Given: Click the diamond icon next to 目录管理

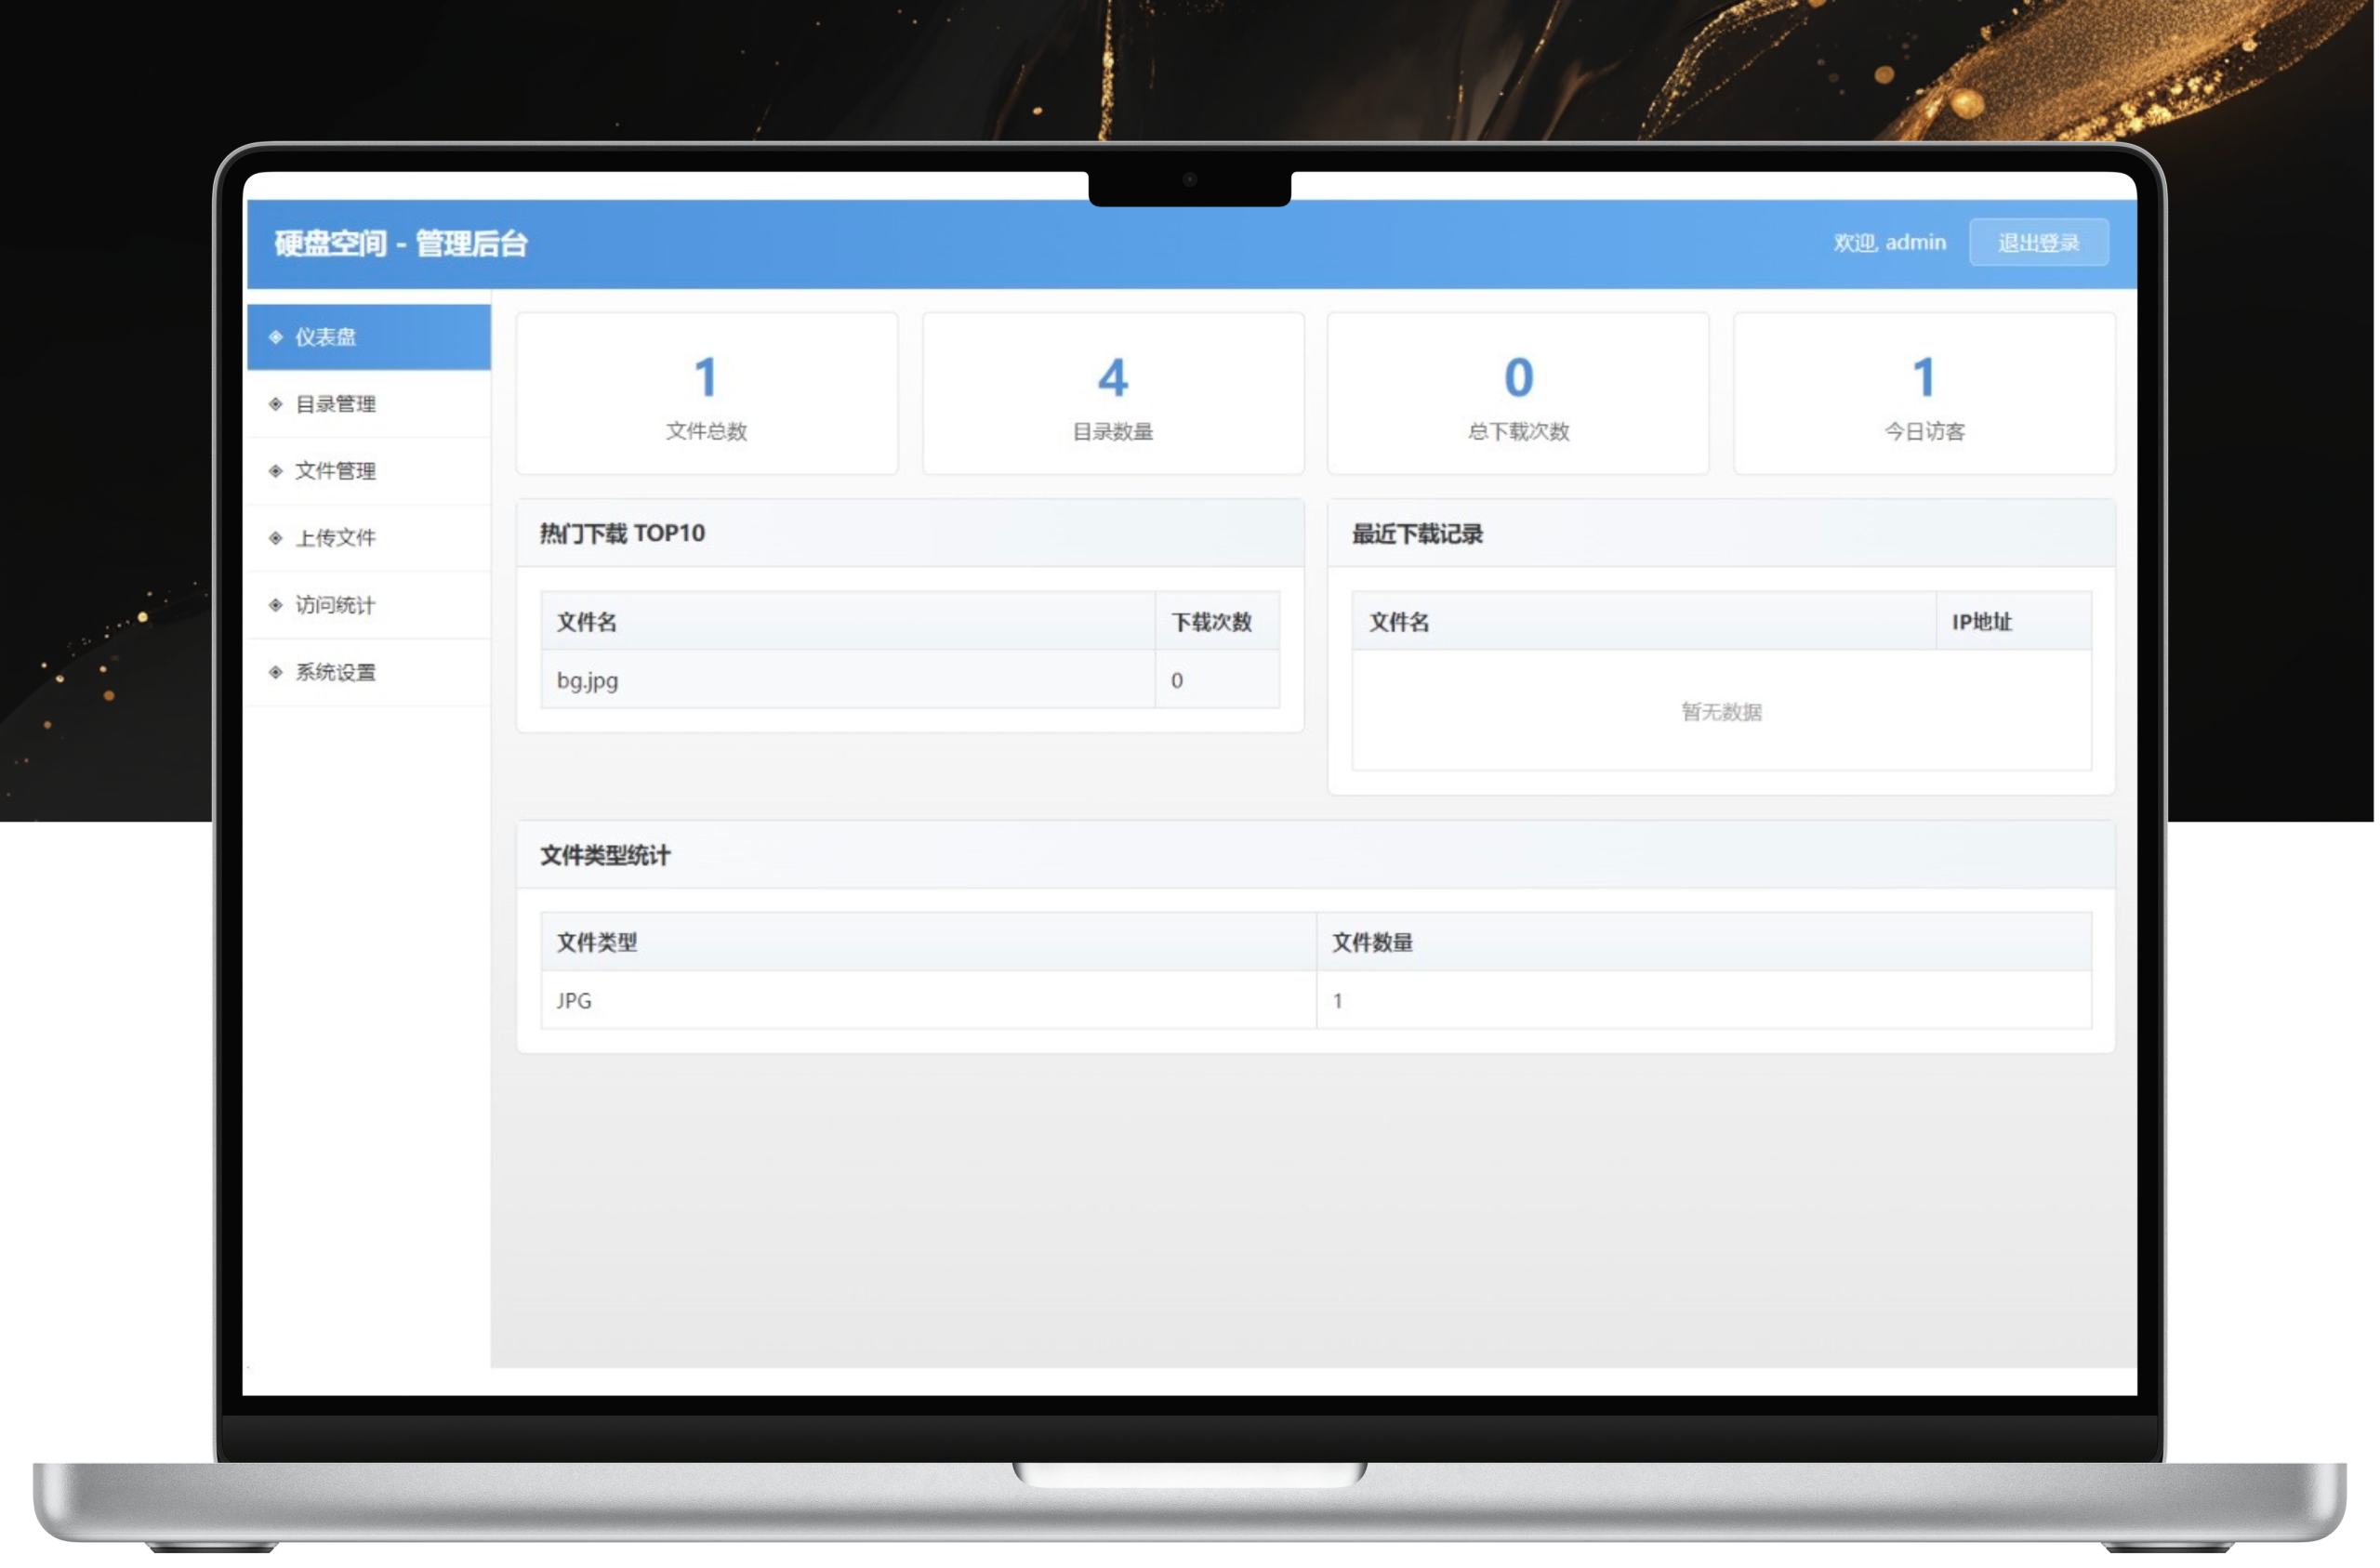Looking at the screenshot, I should tap(276, 404).
